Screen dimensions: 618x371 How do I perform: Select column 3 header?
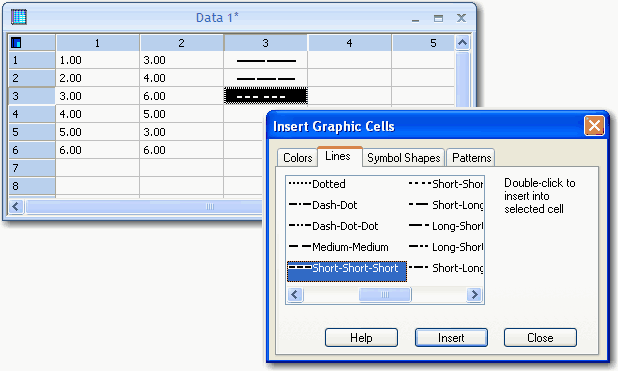pyautogui.click(x=266, y=43)
